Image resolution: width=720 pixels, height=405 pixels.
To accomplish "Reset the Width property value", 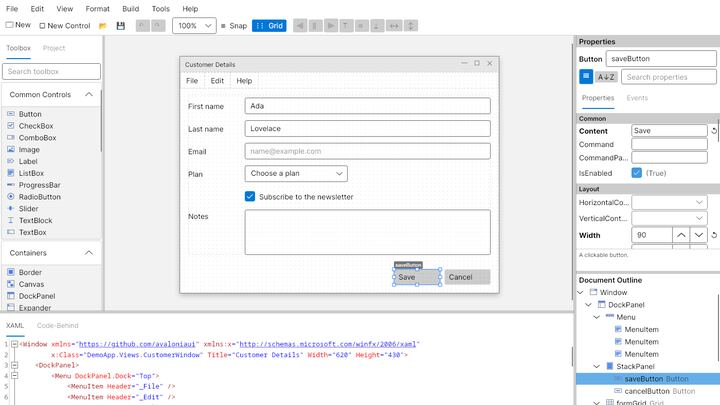I will click(714, 235).
